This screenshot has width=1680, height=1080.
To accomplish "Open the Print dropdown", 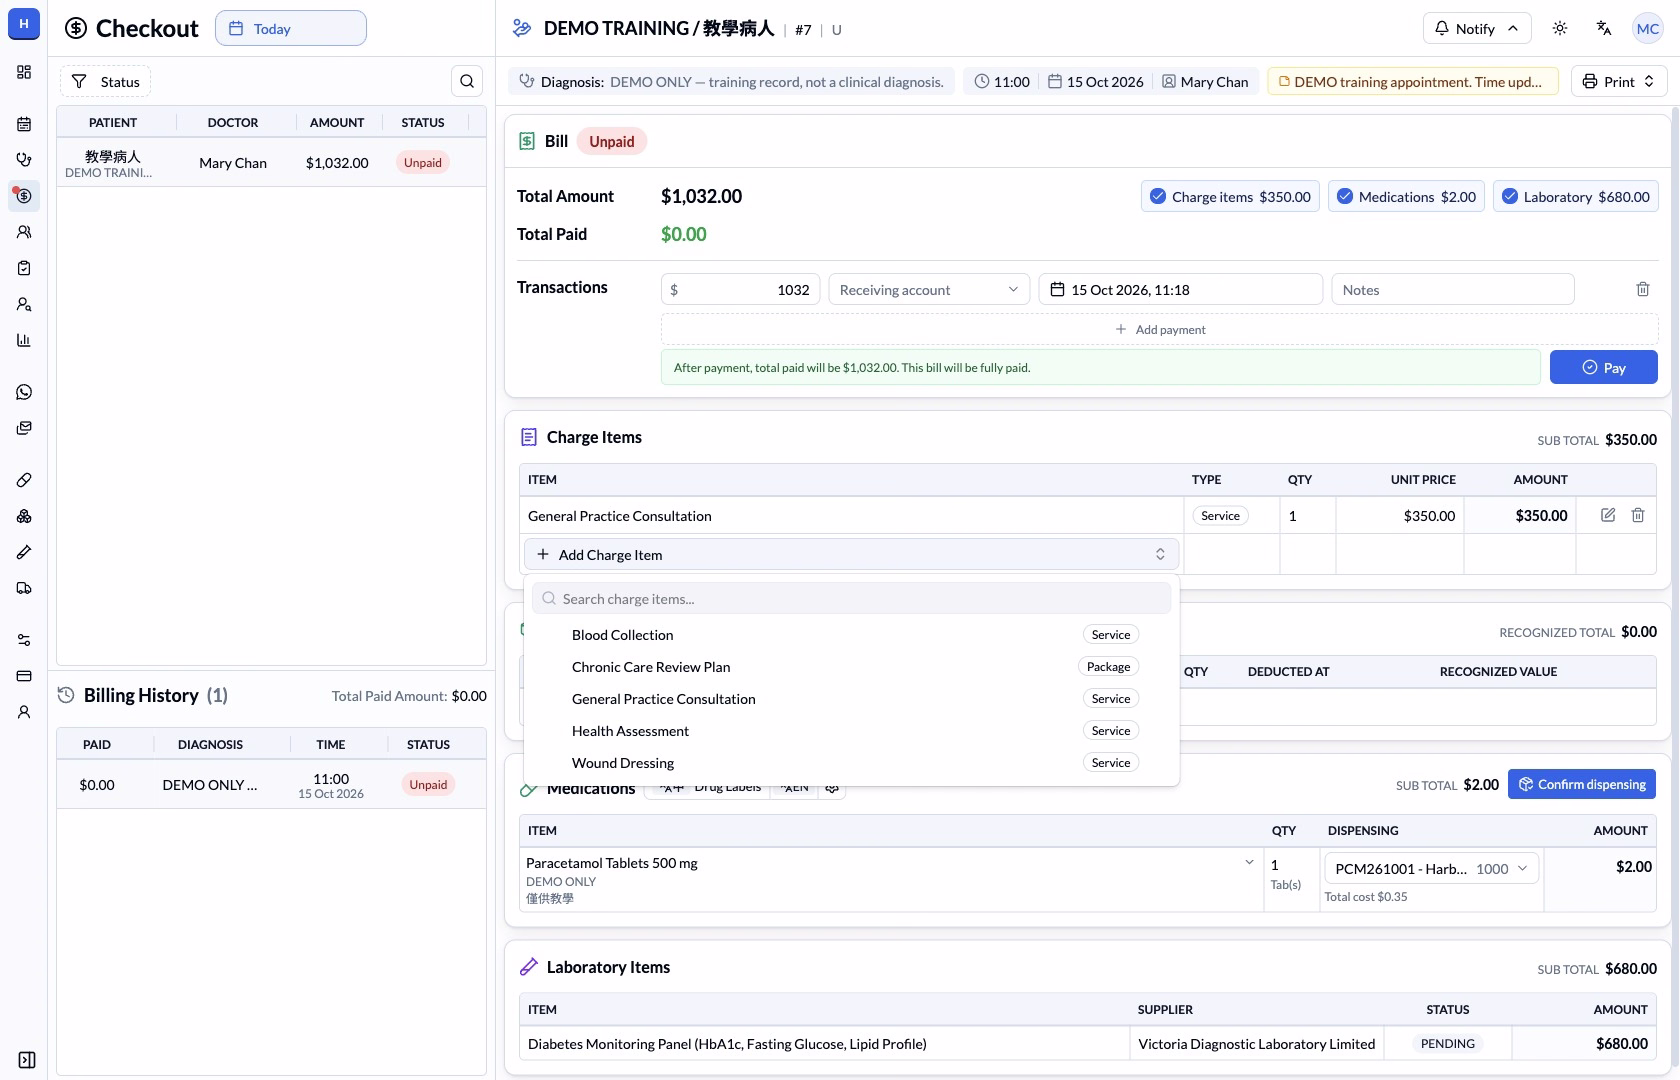I will (x=1619, y=81).
